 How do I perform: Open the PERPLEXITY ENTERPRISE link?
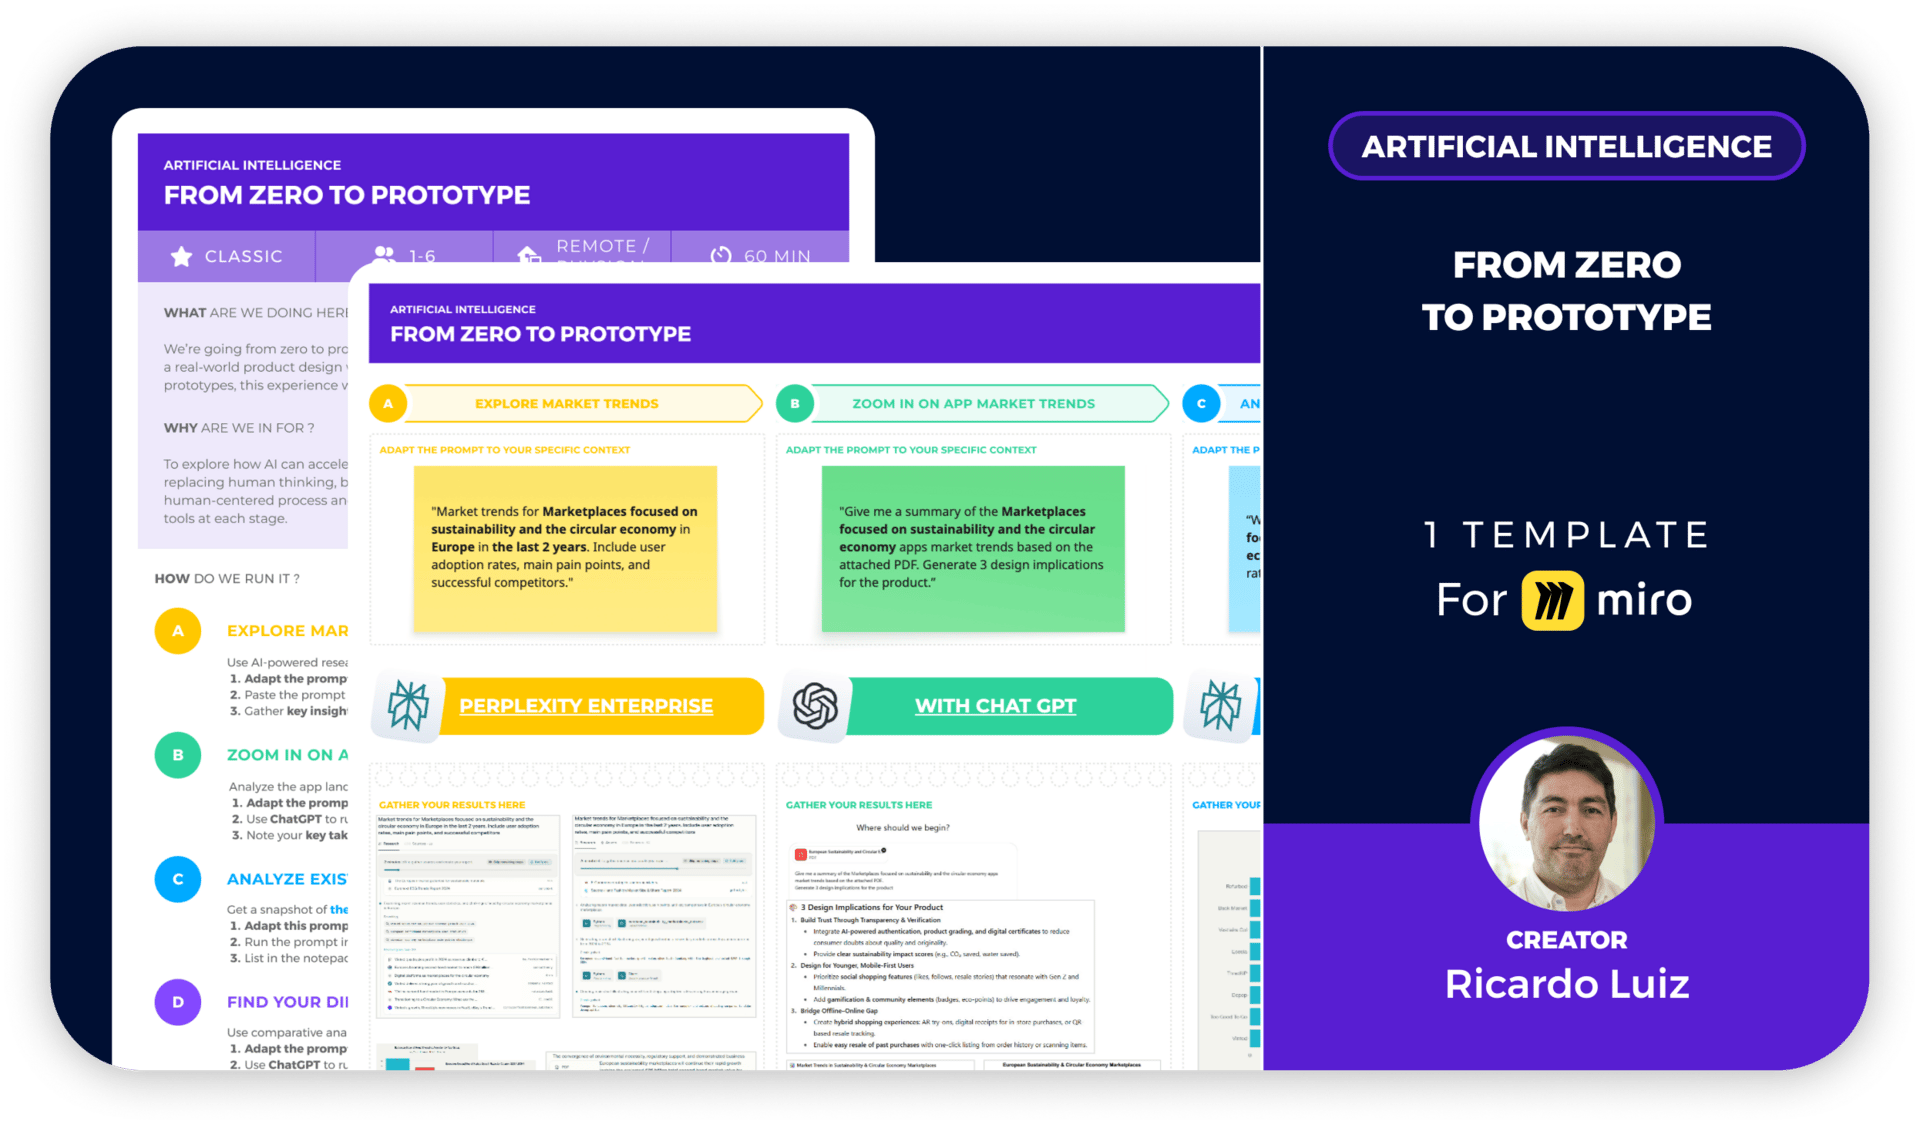[x=586, y=706]
